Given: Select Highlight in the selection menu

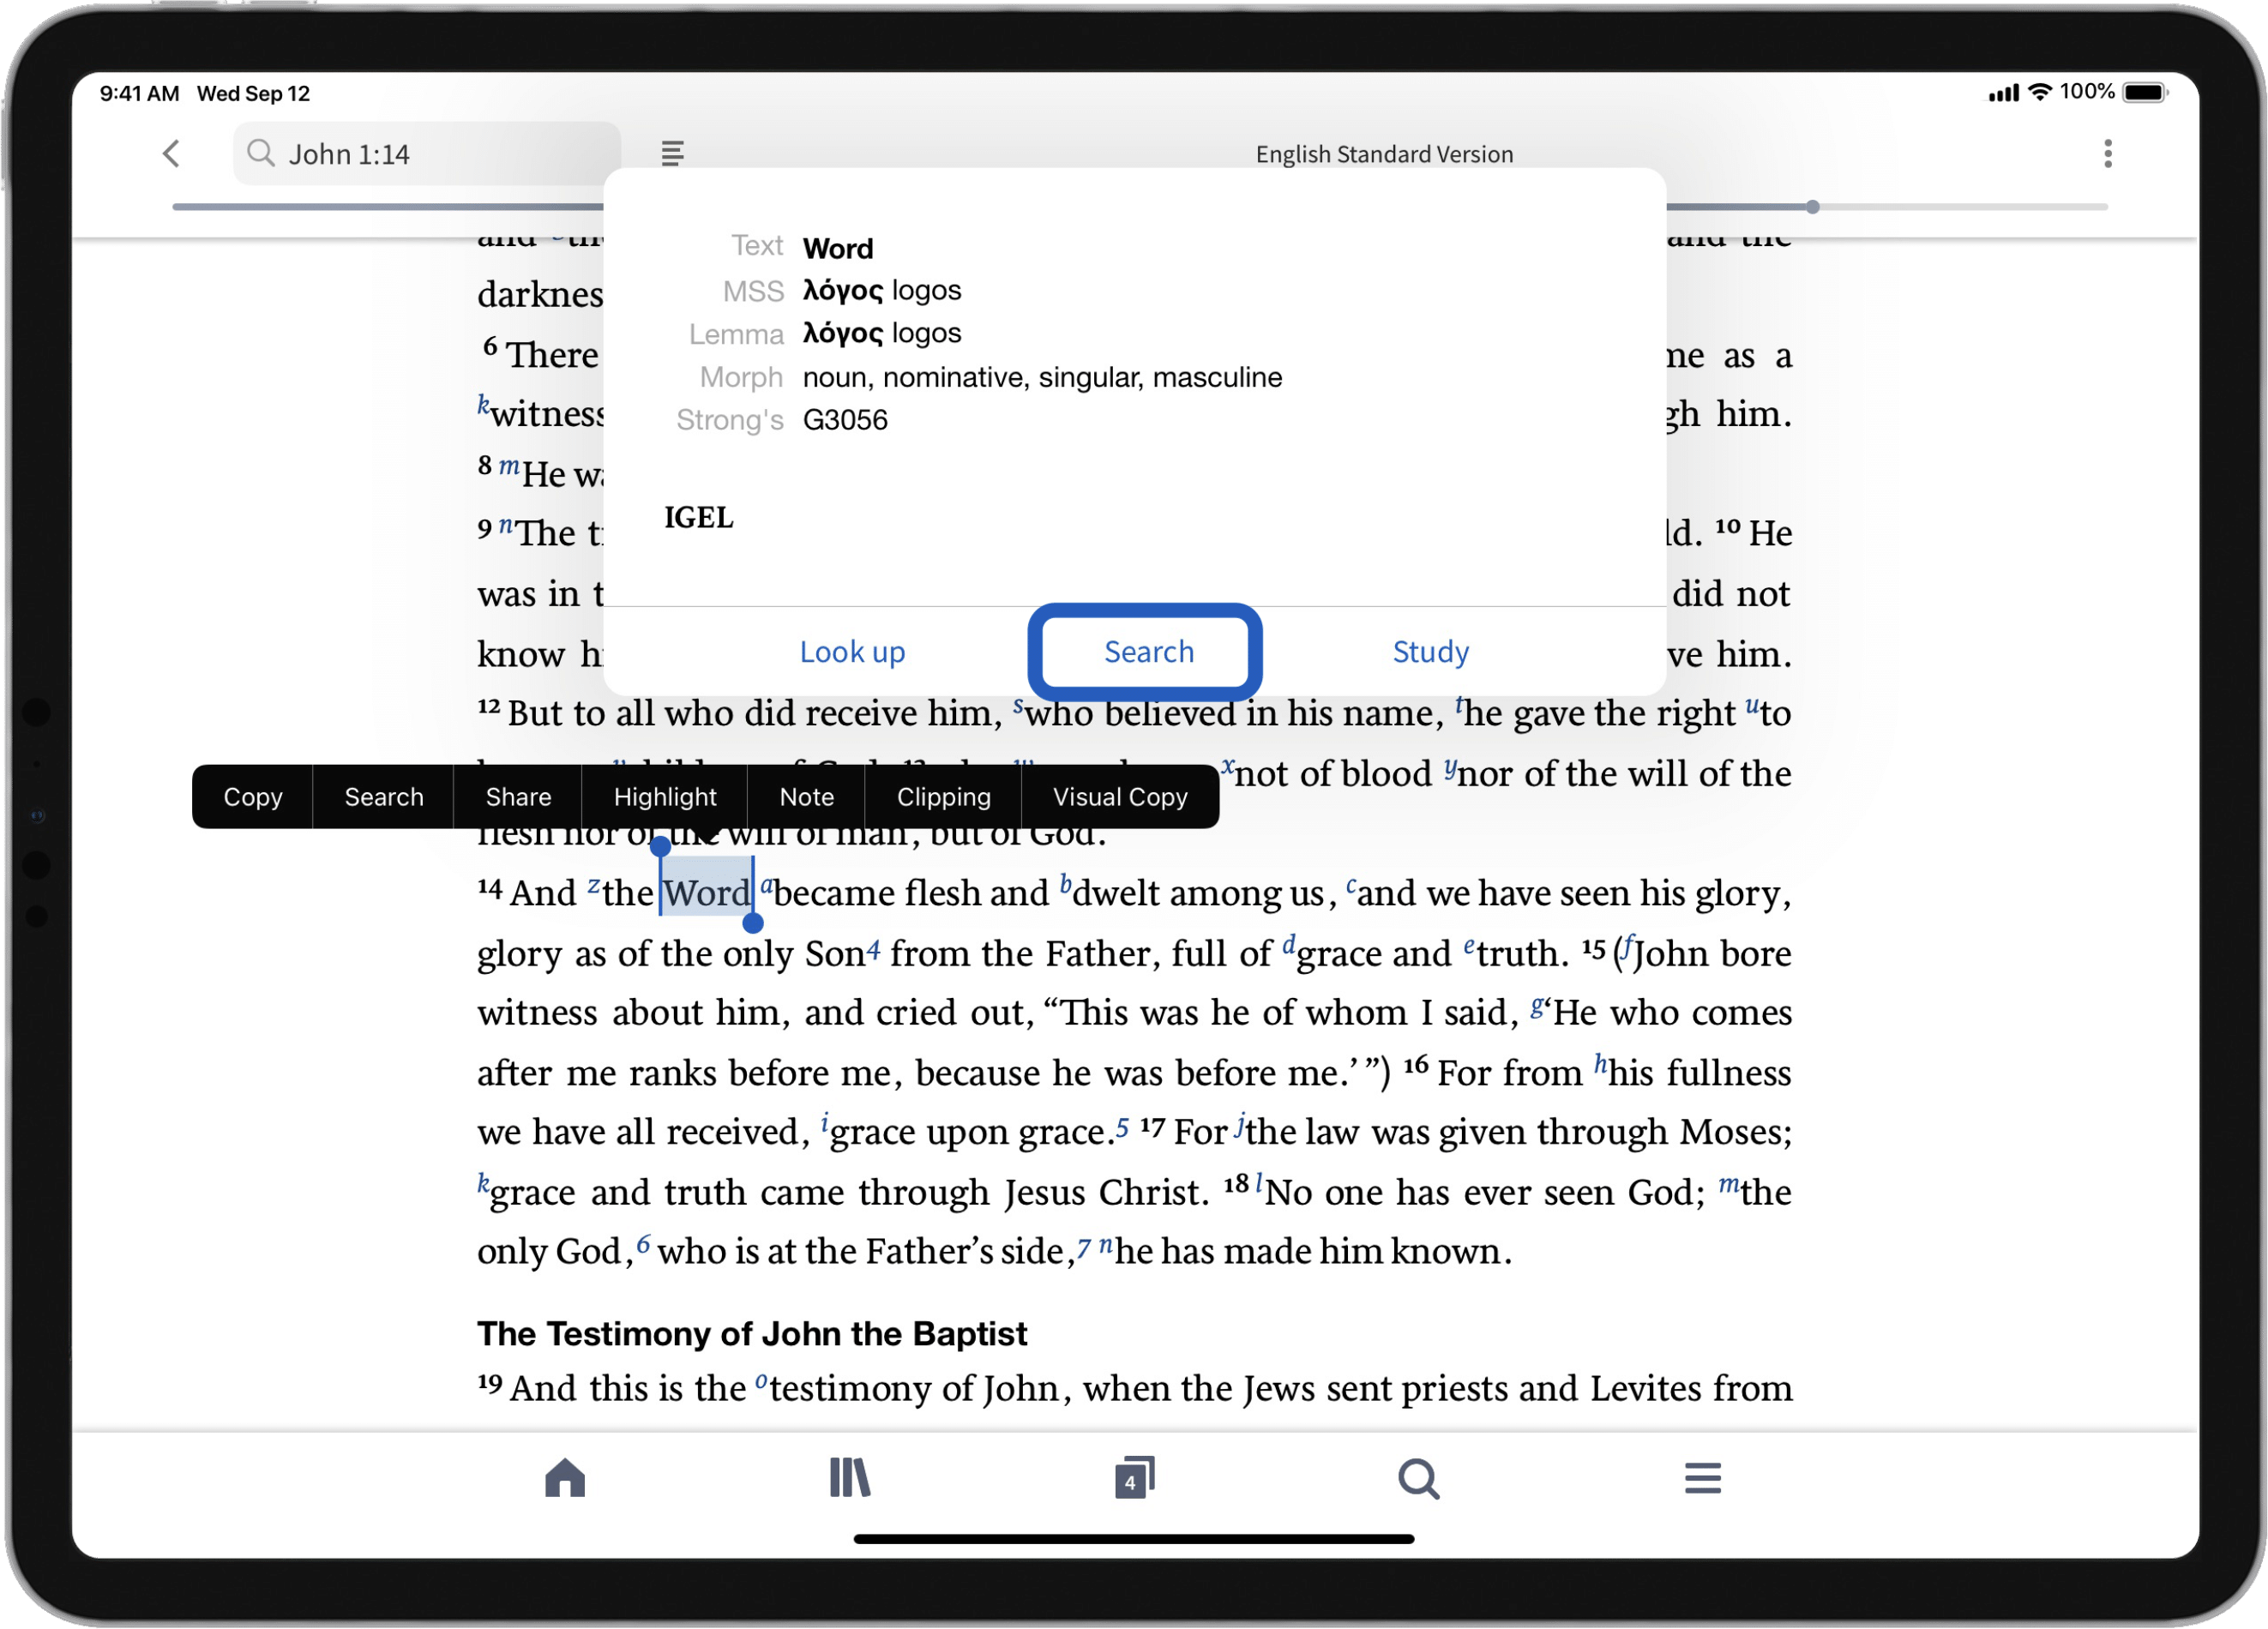Looking at the screenshot, I should pos(665,797).
